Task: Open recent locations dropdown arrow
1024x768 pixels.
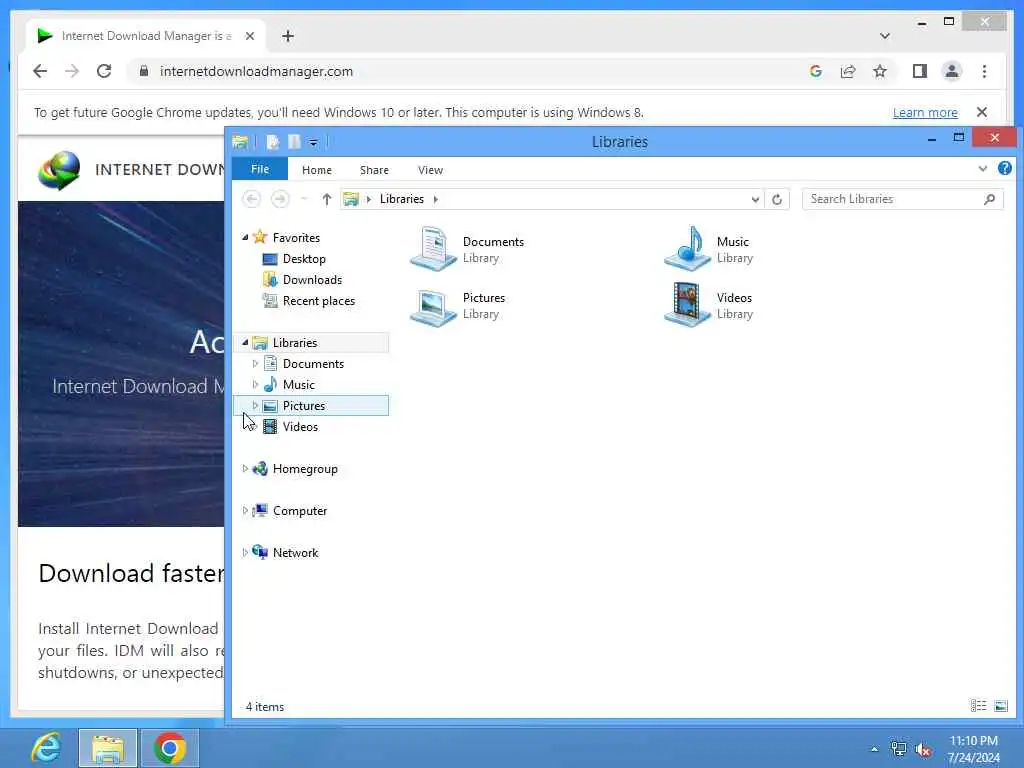Action: [x=304, y=199]
